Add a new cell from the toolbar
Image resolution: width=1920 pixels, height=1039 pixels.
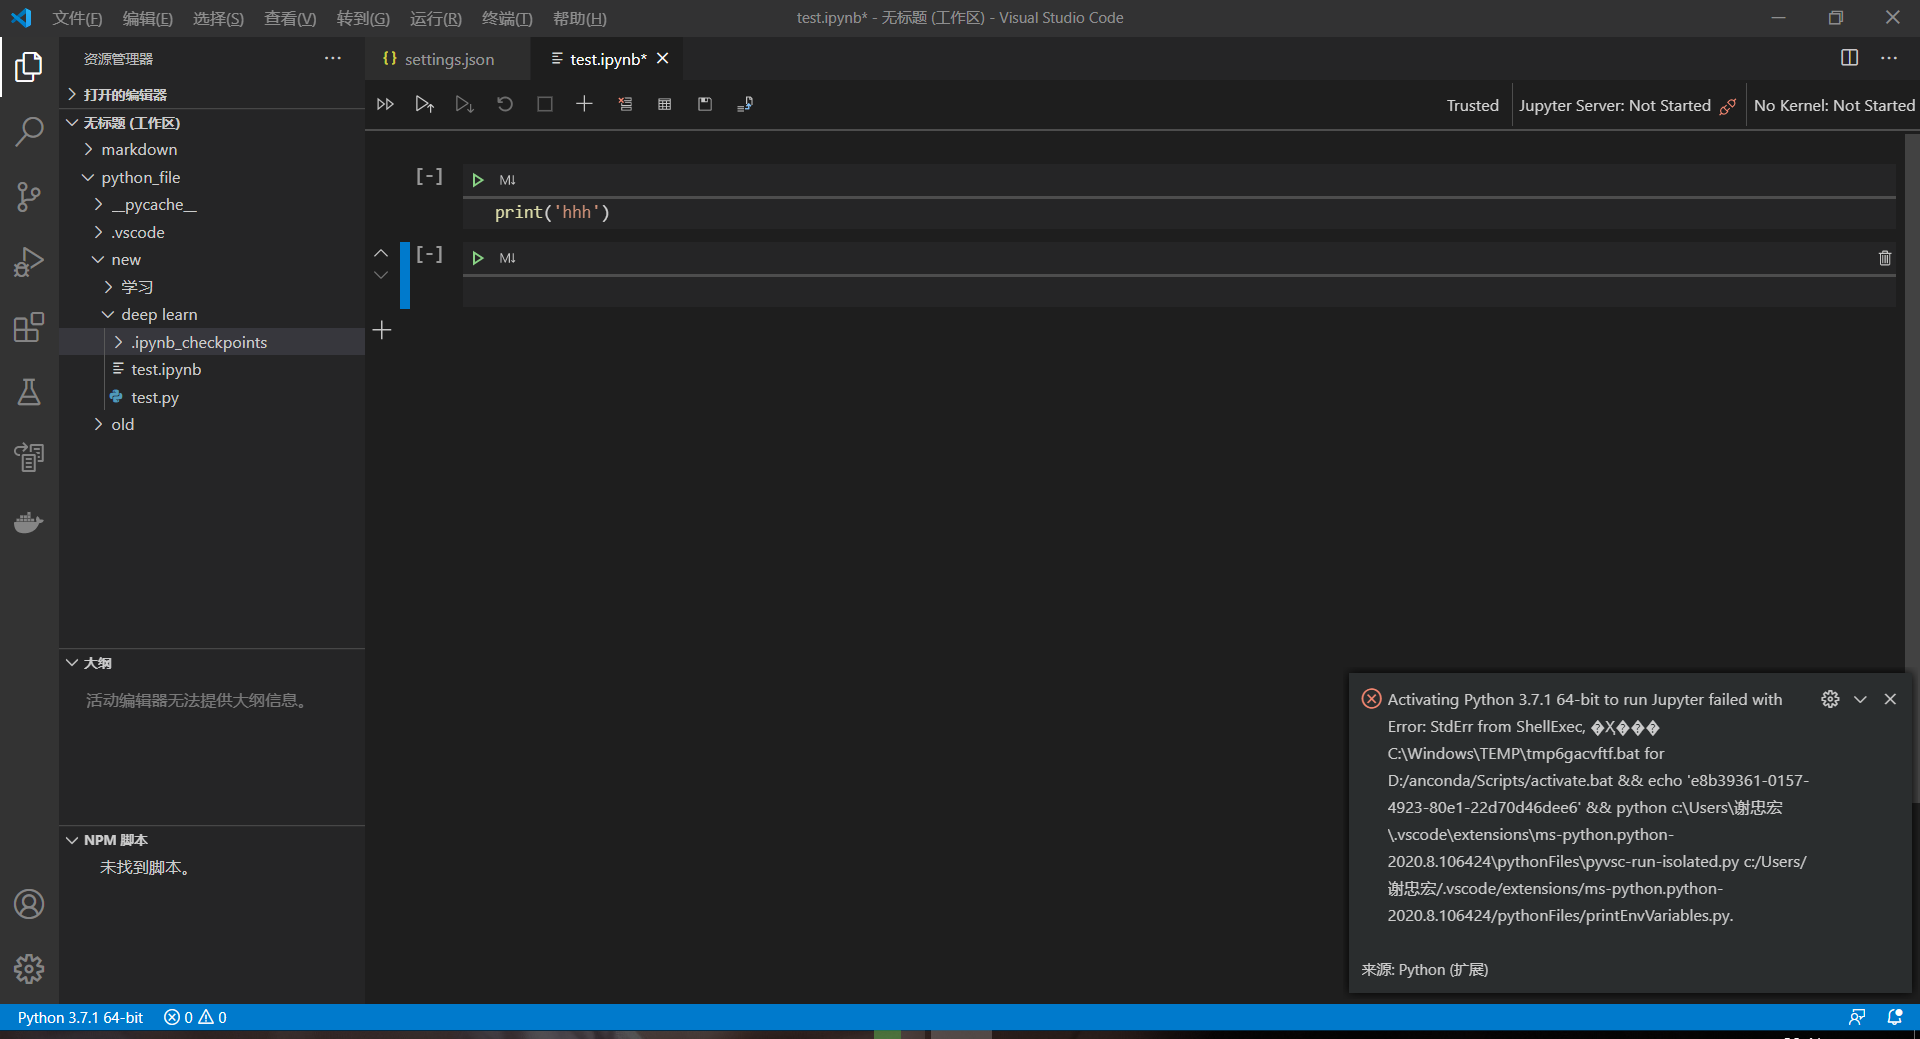[585, 104]
